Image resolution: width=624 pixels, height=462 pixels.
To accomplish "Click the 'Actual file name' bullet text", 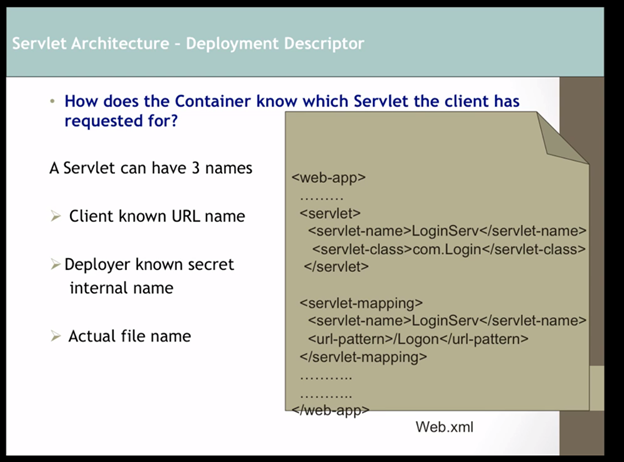I will click(x=130, y=336).
